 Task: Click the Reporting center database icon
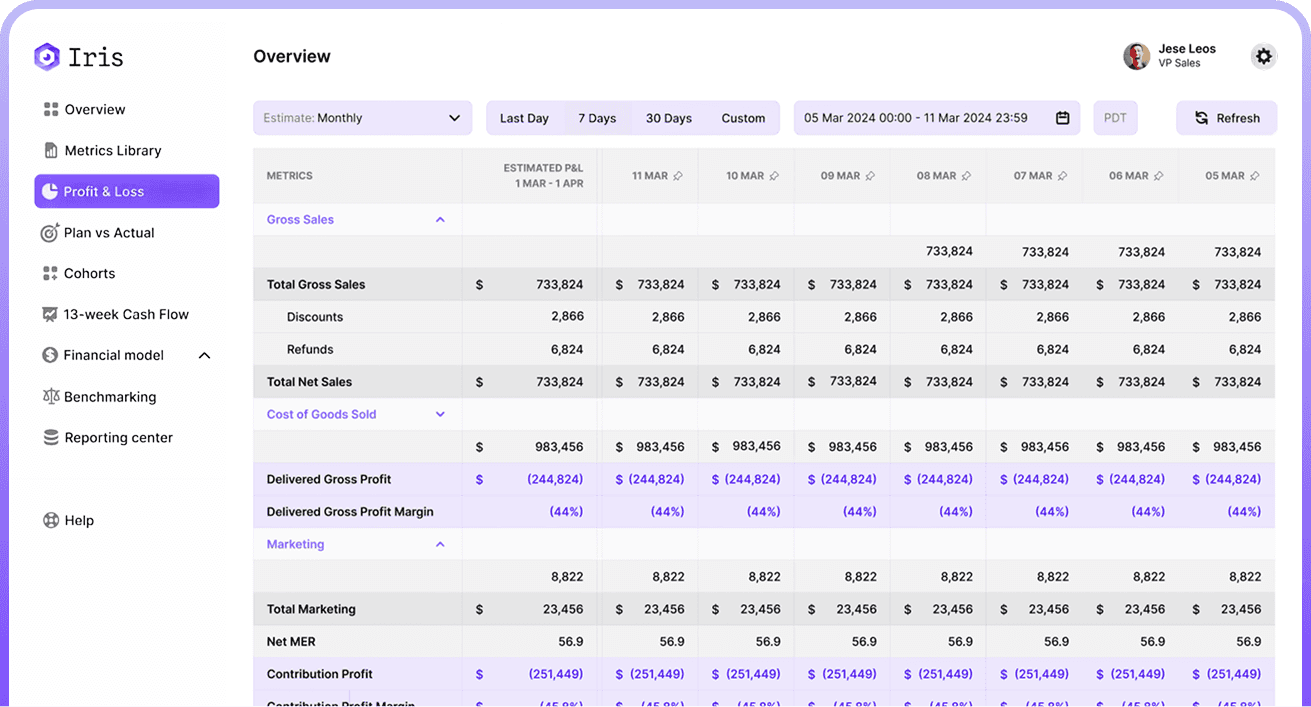pos(51,438)
